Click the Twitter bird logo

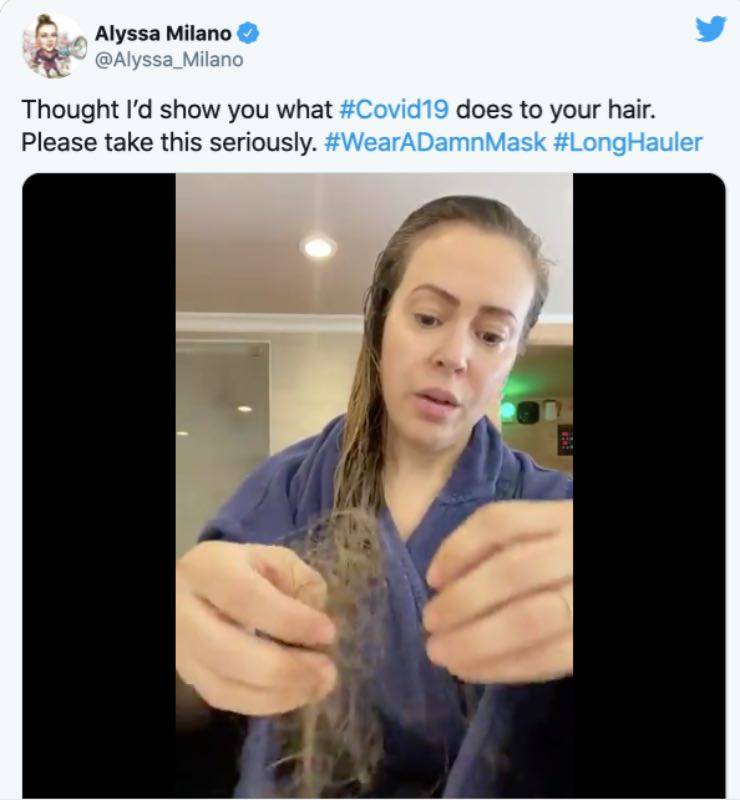(711, 29)
